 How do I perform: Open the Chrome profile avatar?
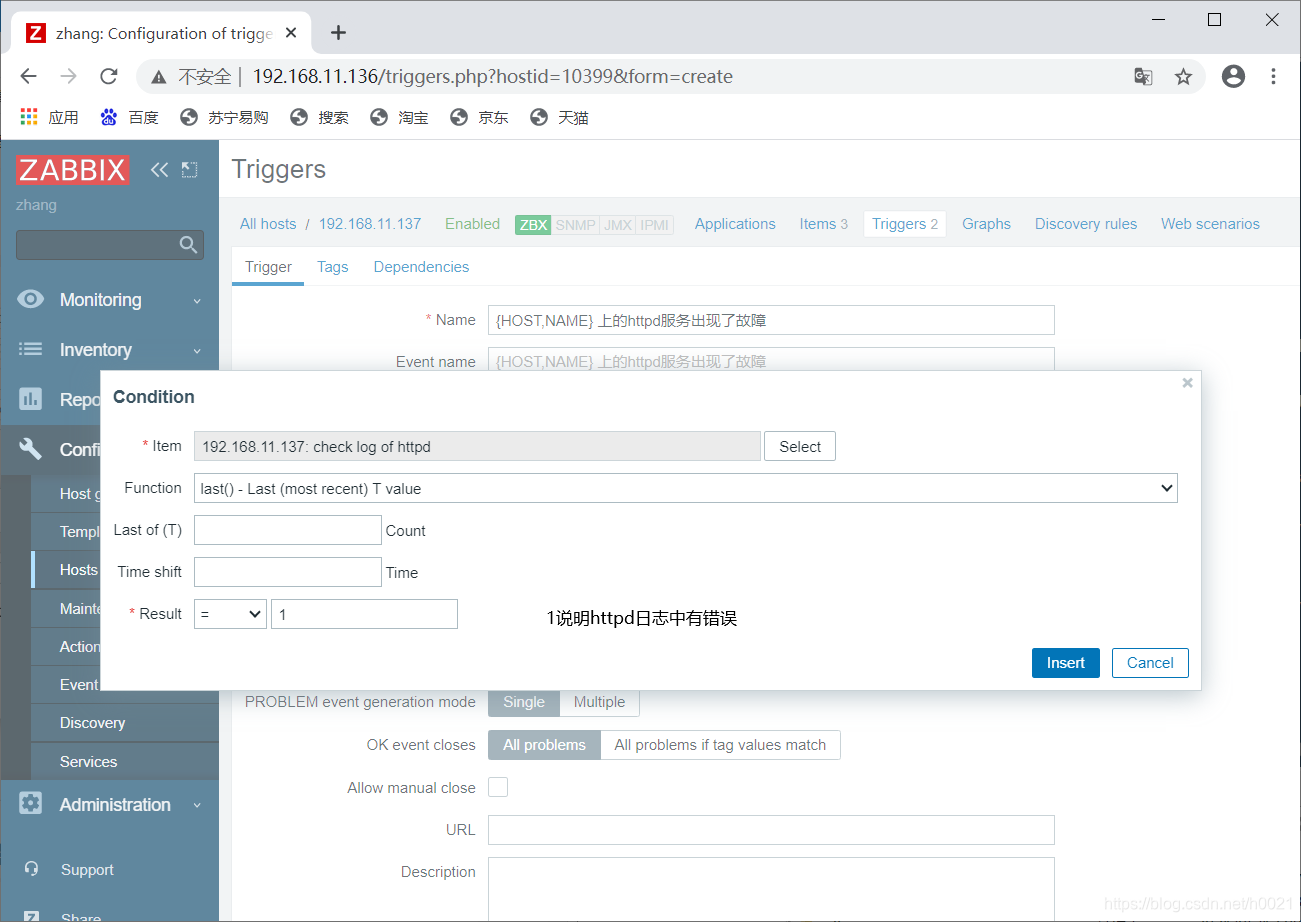(1233, 76)
